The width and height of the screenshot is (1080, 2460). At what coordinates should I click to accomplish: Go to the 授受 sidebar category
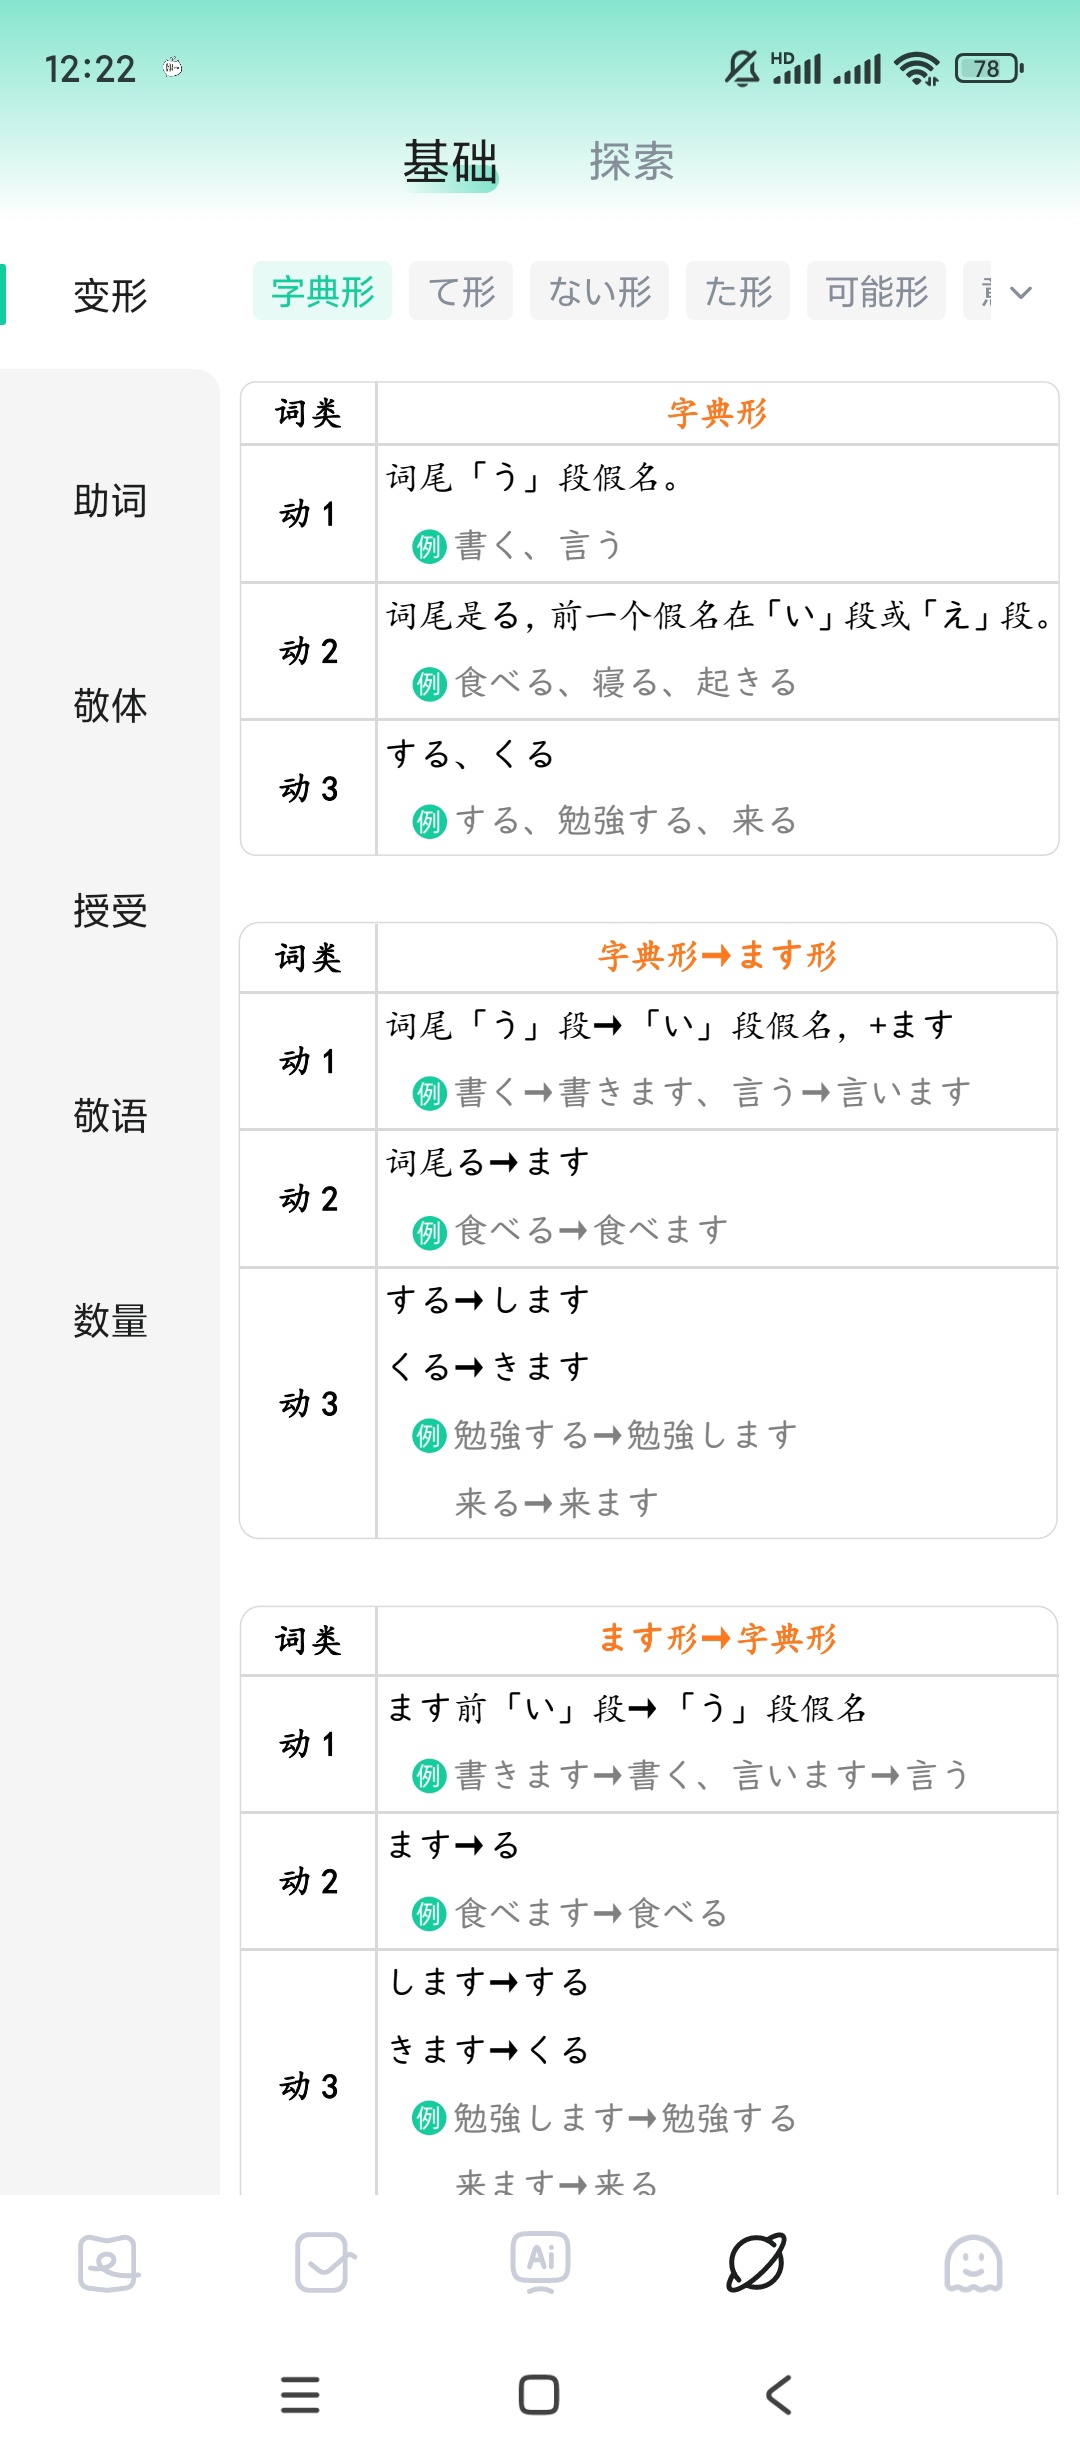110,911
